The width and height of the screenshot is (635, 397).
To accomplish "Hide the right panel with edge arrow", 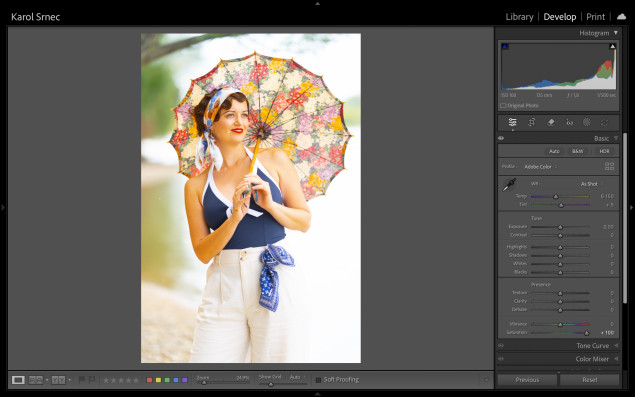I will (x=631, y=207).
